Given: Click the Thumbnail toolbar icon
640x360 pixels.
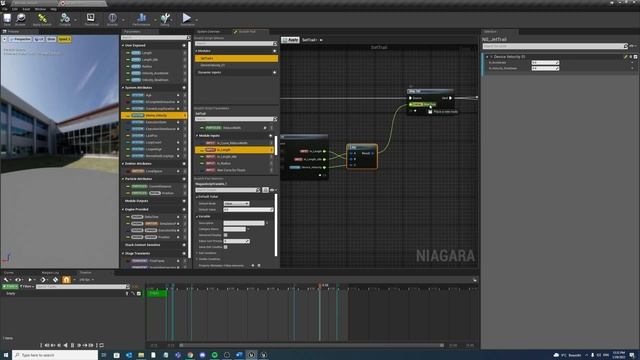Looking at the screenshot, I should tap(91, 19).
